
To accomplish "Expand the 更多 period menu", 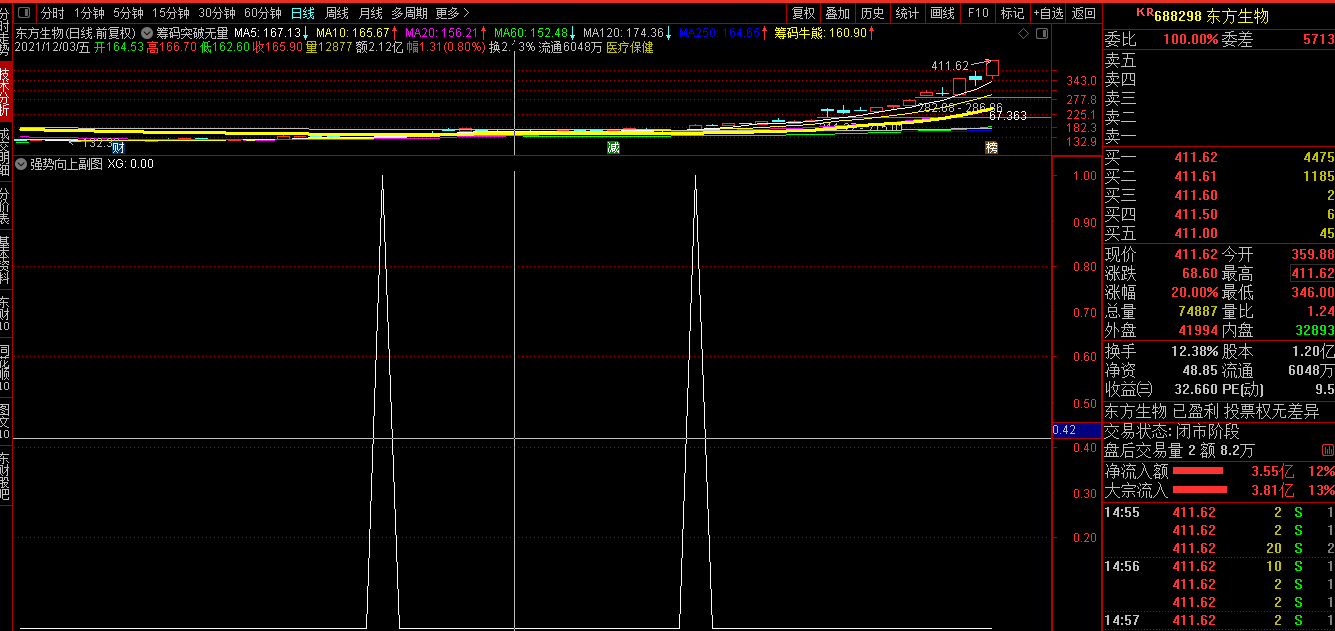I will tap(452, 13).
